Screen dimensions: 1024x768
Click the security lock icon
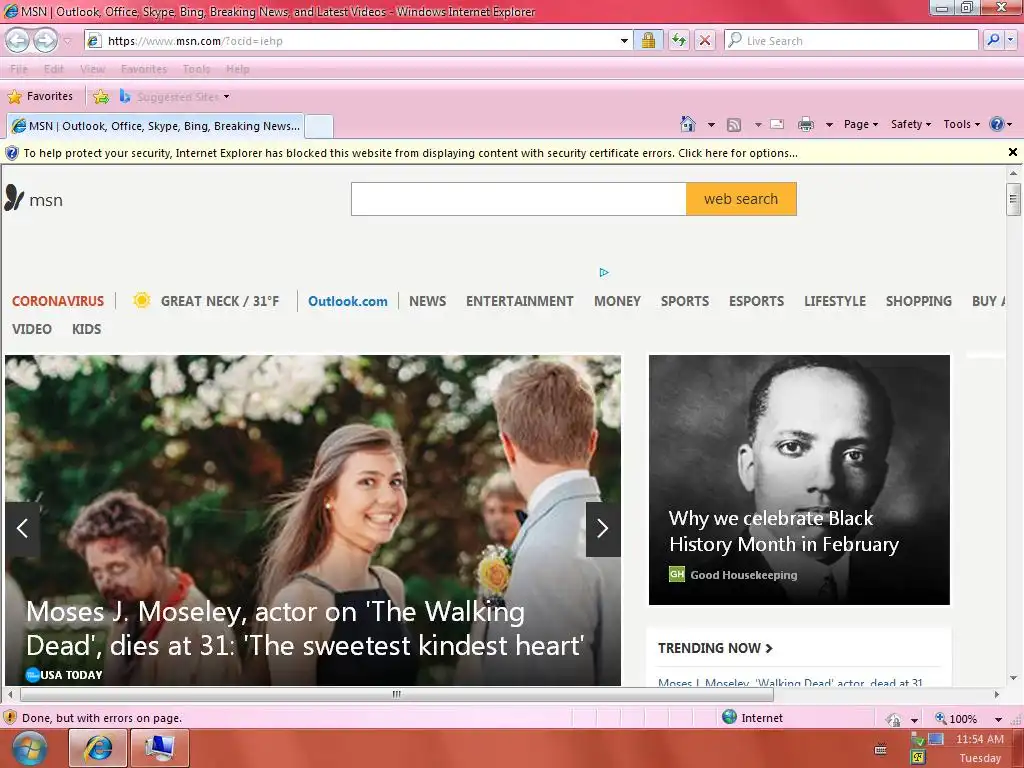tap(648, 40)
